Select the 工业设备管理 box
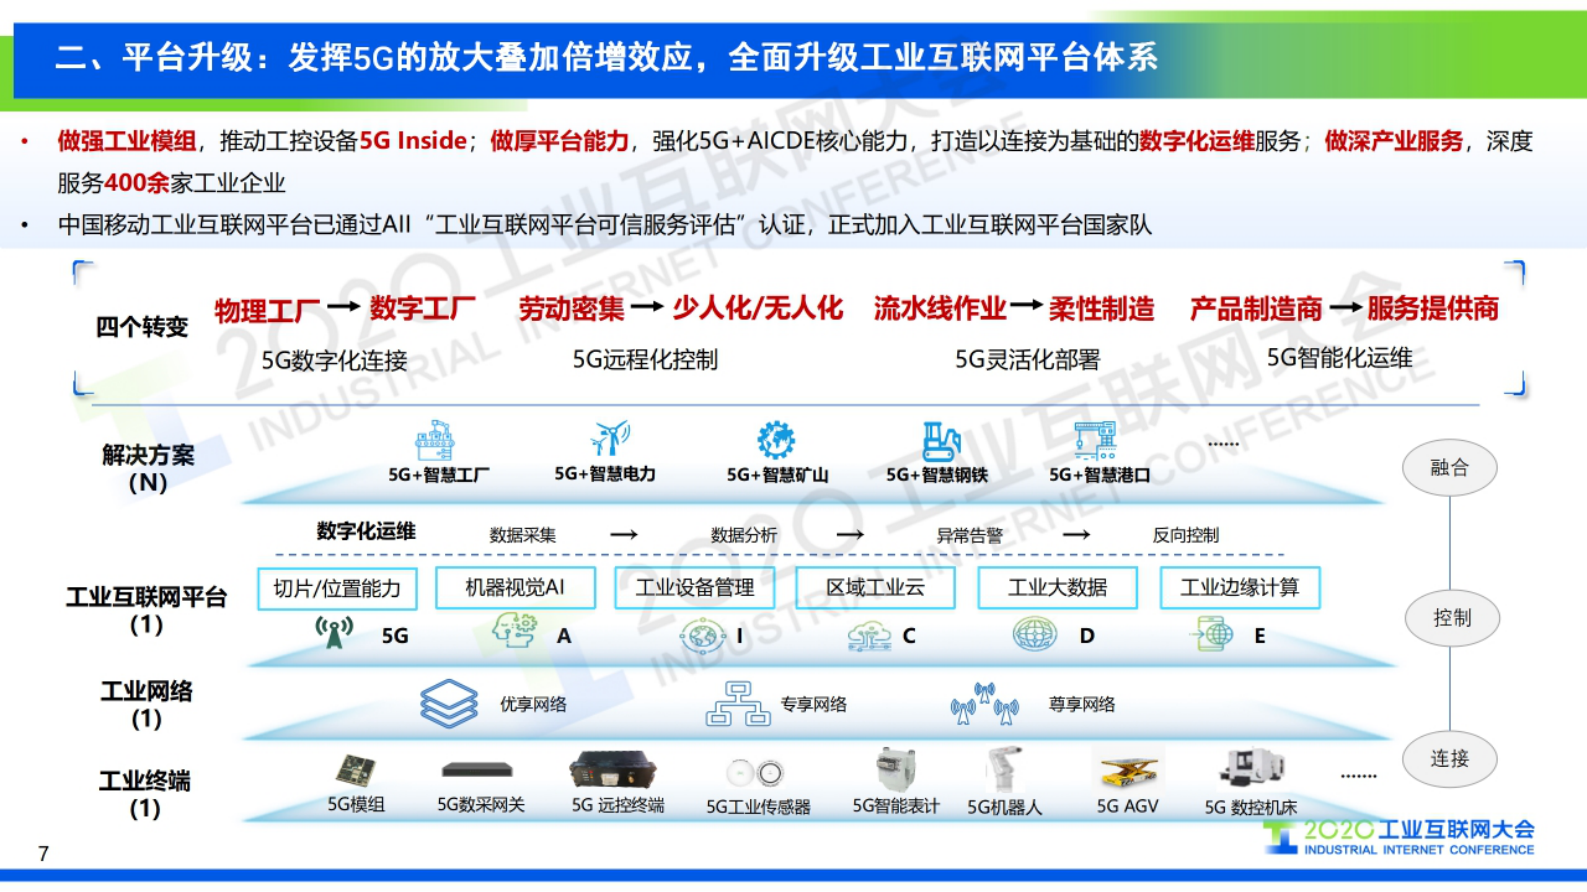 coord(695,588)
